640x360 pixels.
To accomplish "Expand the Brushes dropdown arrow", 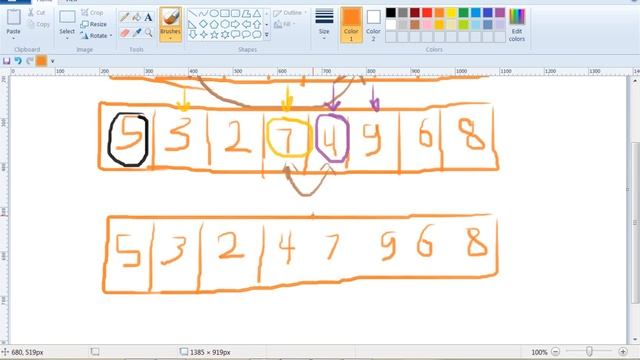I will coord(170,38).
